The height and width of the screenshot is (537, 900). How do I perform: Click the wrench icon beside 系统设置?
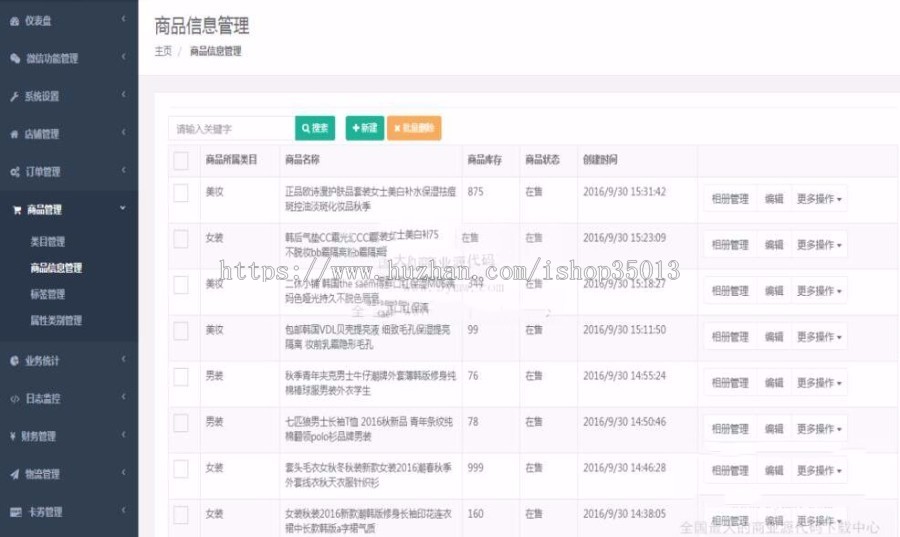point(14,96)
